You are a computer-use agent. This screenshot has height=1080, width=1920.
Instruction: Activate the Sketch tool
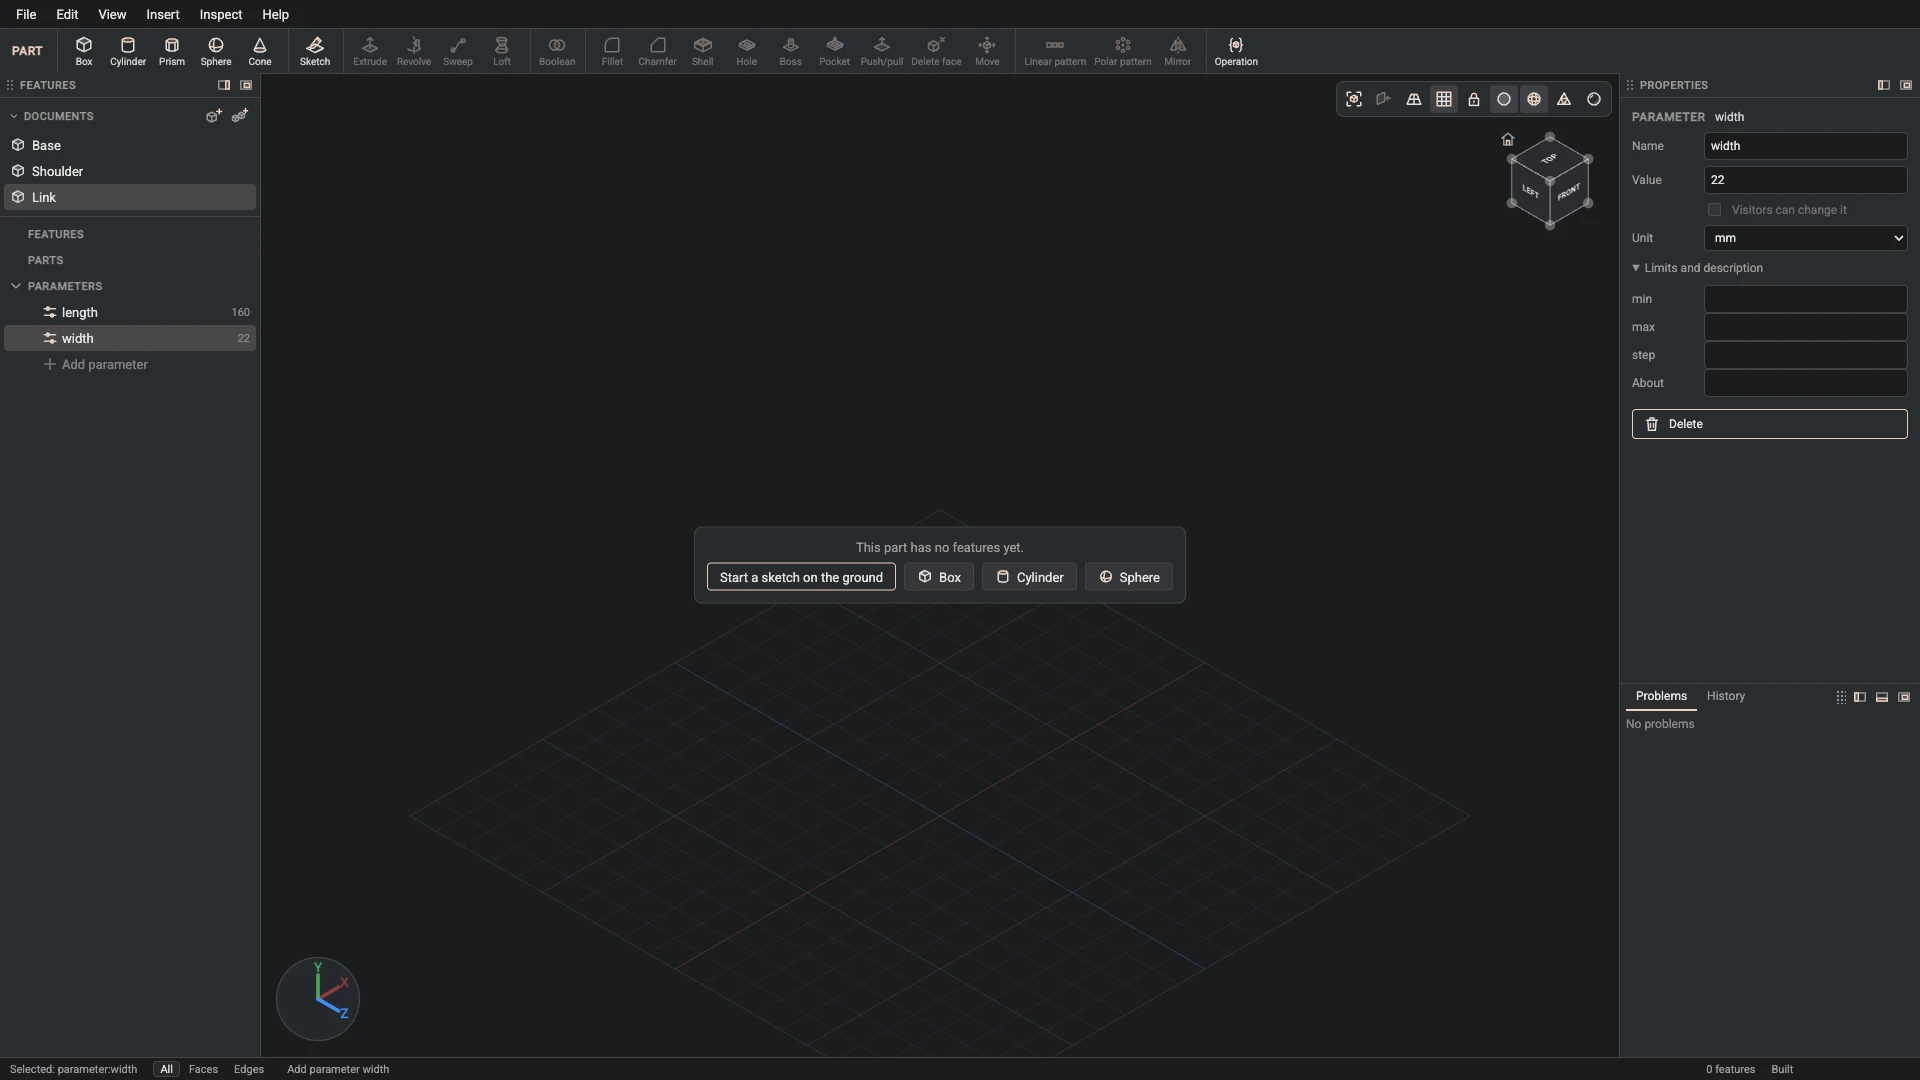(315, 51)
